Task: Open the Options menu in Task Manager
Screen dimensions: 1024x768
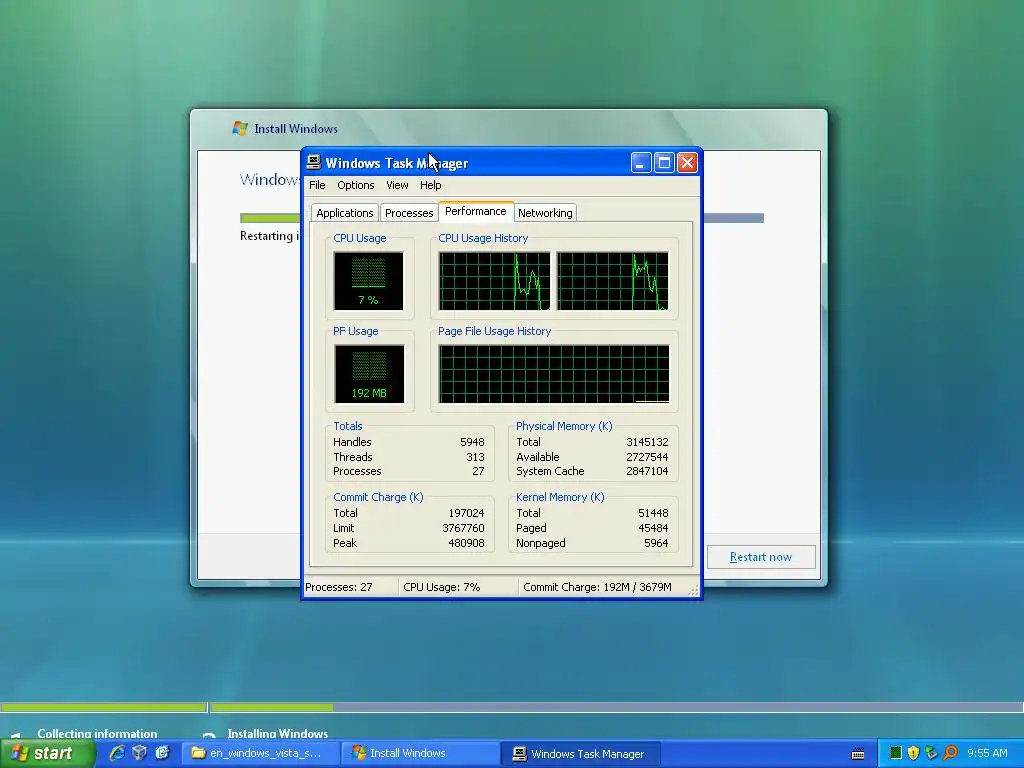Action: pos(355,185)
